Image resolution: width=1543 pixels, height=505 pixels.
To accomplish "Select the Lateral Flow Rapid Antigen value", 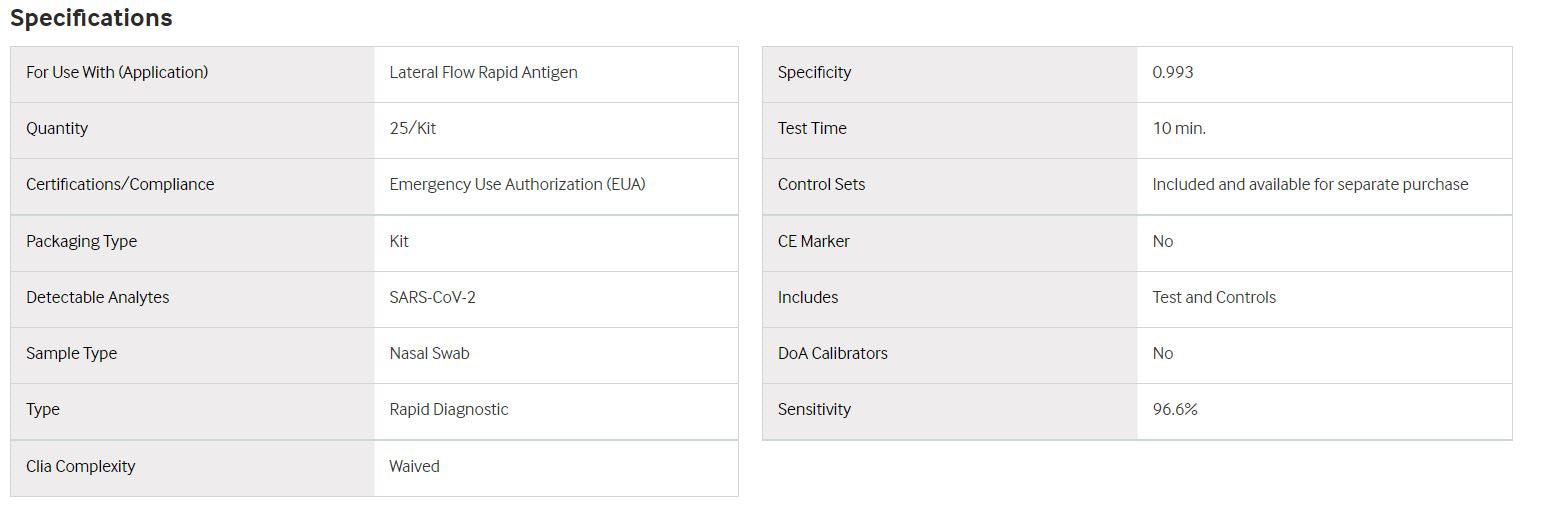I will (x=483, y=72).
